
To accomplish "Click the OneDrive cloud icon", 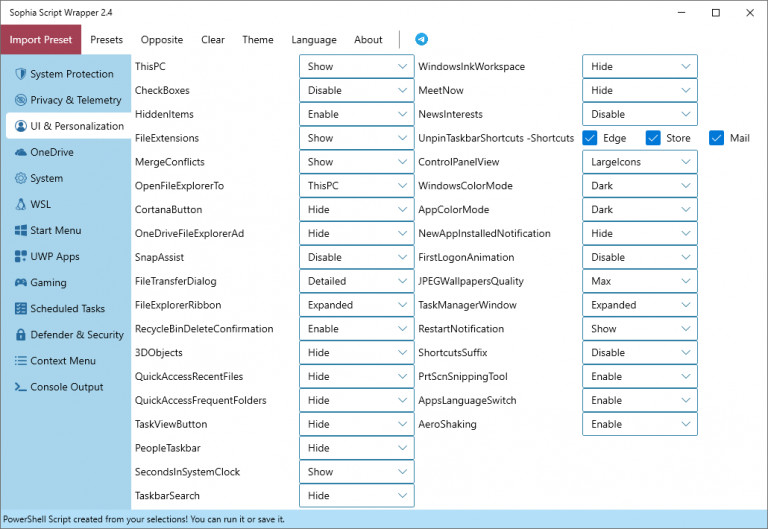I will [x=21, y=152].
